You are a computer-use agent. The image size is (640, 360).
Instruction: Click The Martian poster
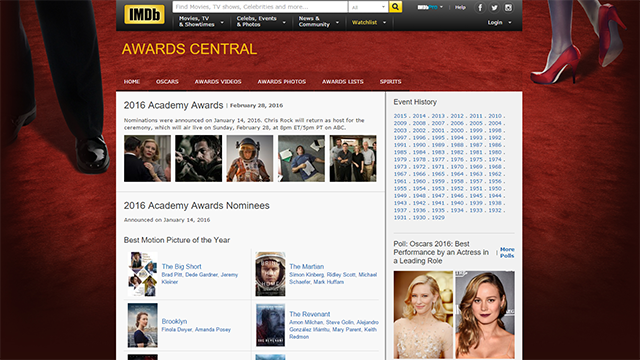pos(270,274)
